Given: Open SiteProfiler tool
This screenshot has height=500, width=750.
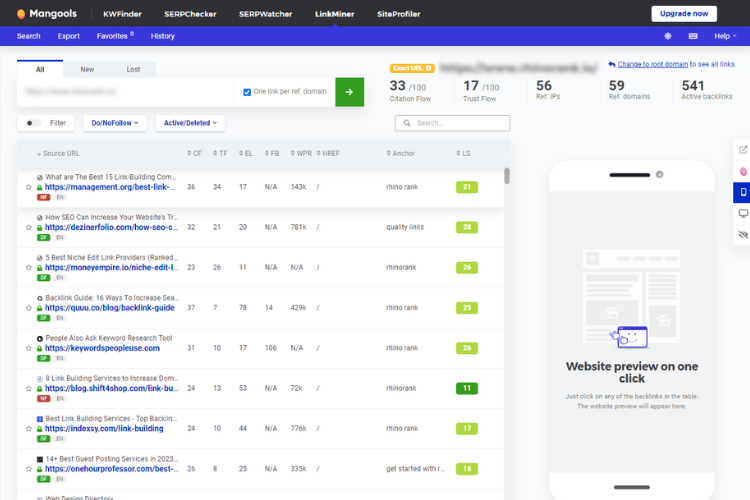Looking at the screenshot, I should (x=398, y=14).
